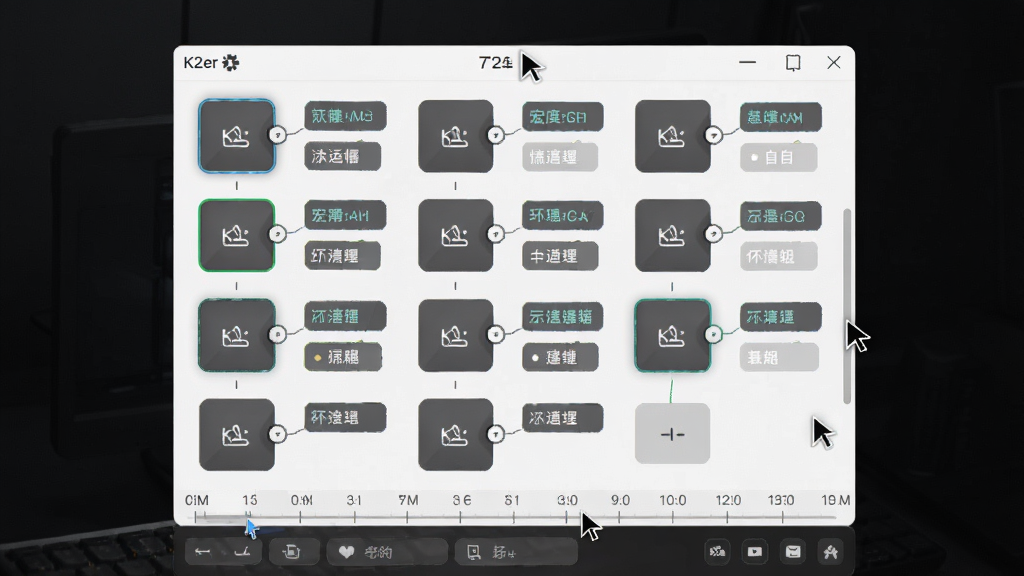Jump to the 7M mark on the timeline

[x=408, y=500]
